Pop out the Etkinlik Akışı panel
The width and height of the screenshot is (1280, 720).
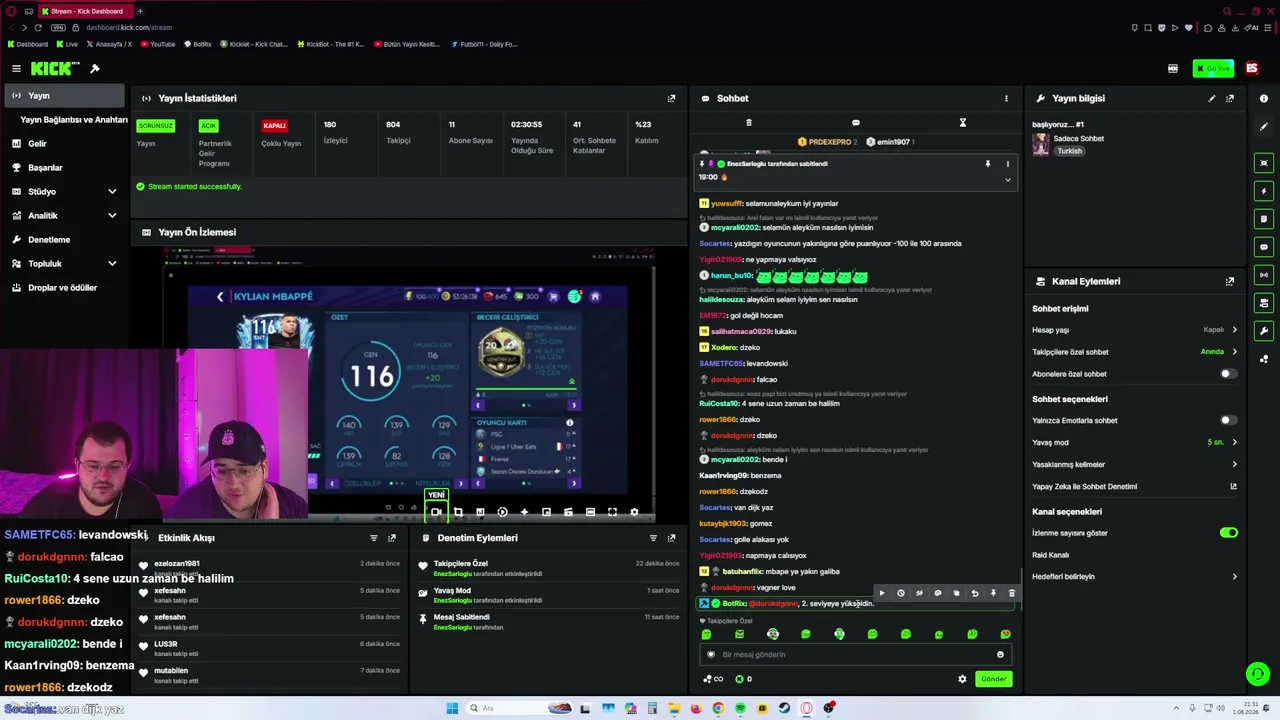point(392,538)
